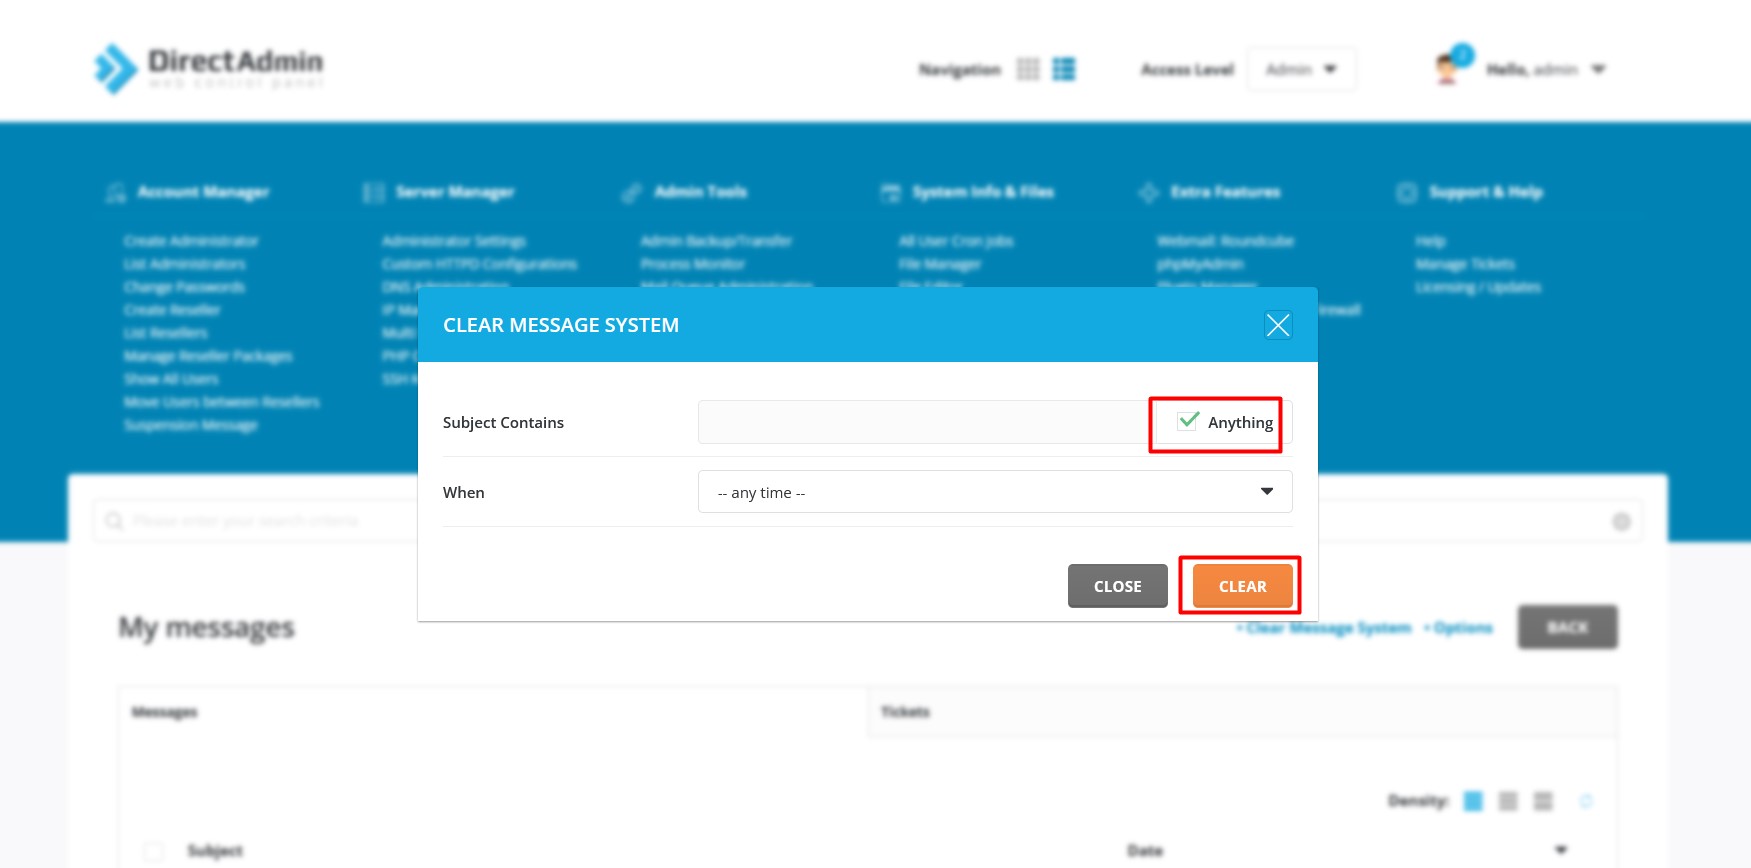Open the Tickets tab
This screenshot has height=868, width=1751.
[905, 712]
